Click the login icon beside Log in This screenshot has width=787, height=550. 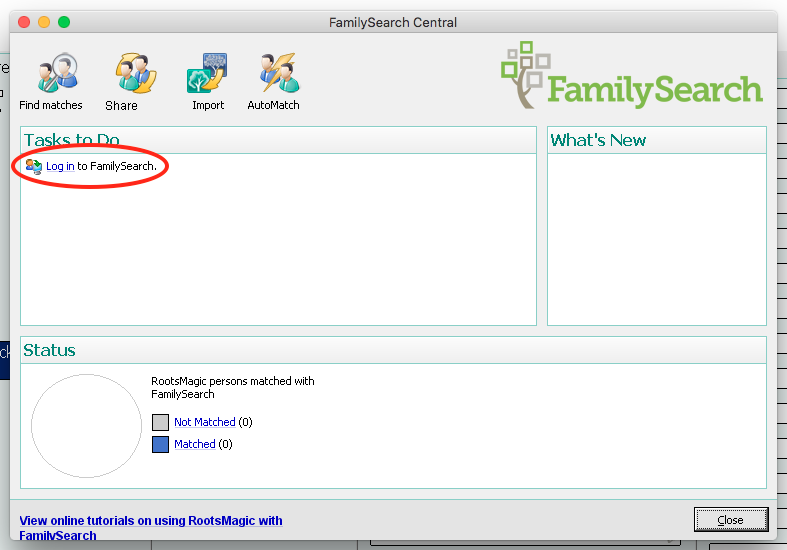click(34, 166)
